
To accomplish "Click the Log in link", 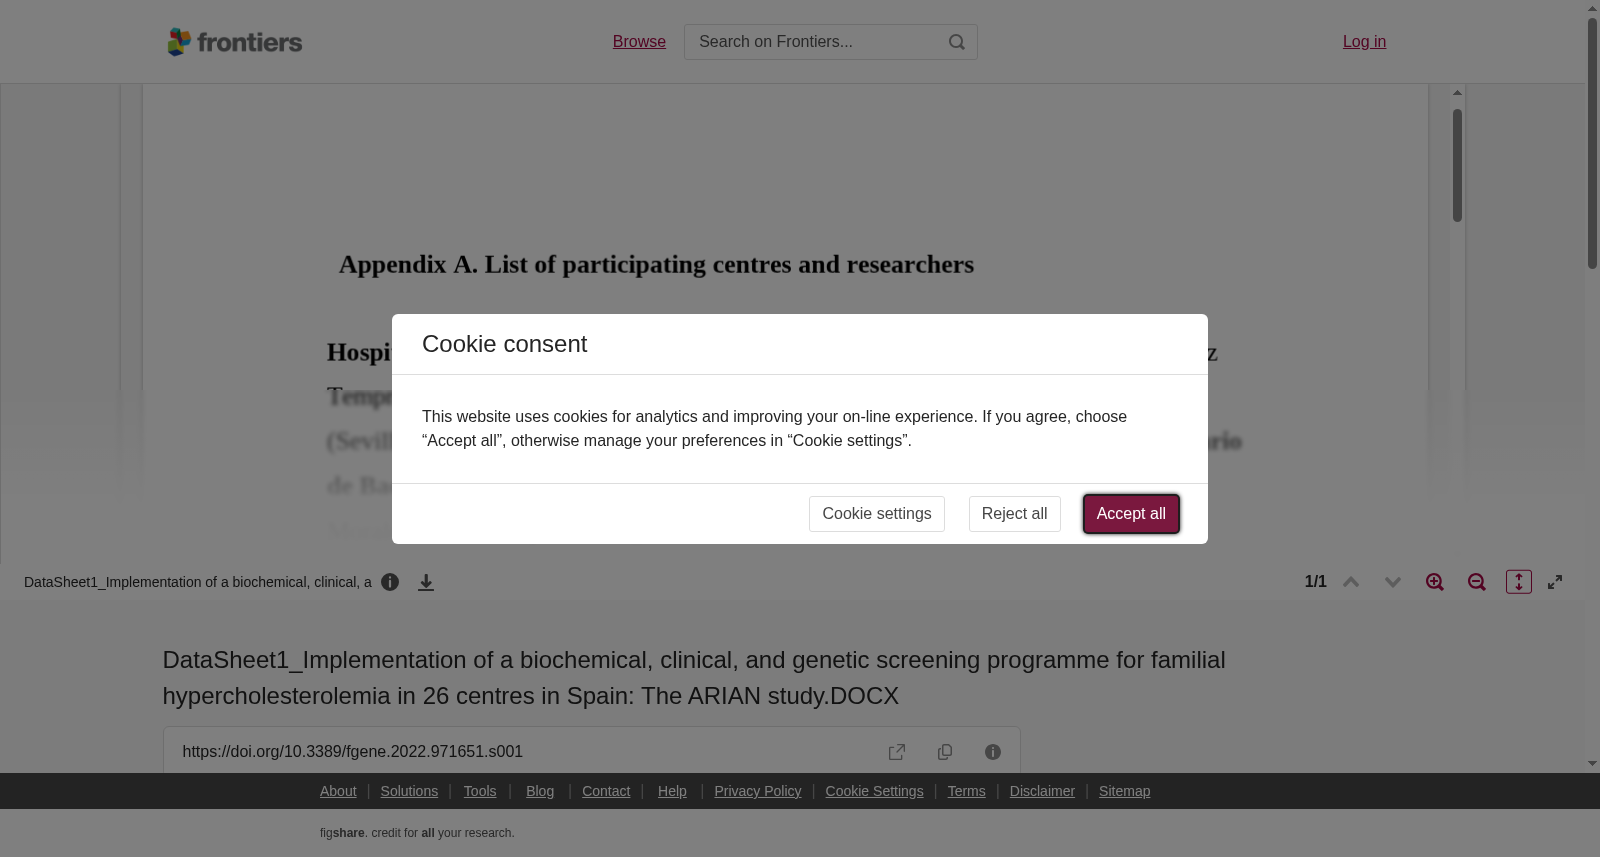I will 1364,42.
